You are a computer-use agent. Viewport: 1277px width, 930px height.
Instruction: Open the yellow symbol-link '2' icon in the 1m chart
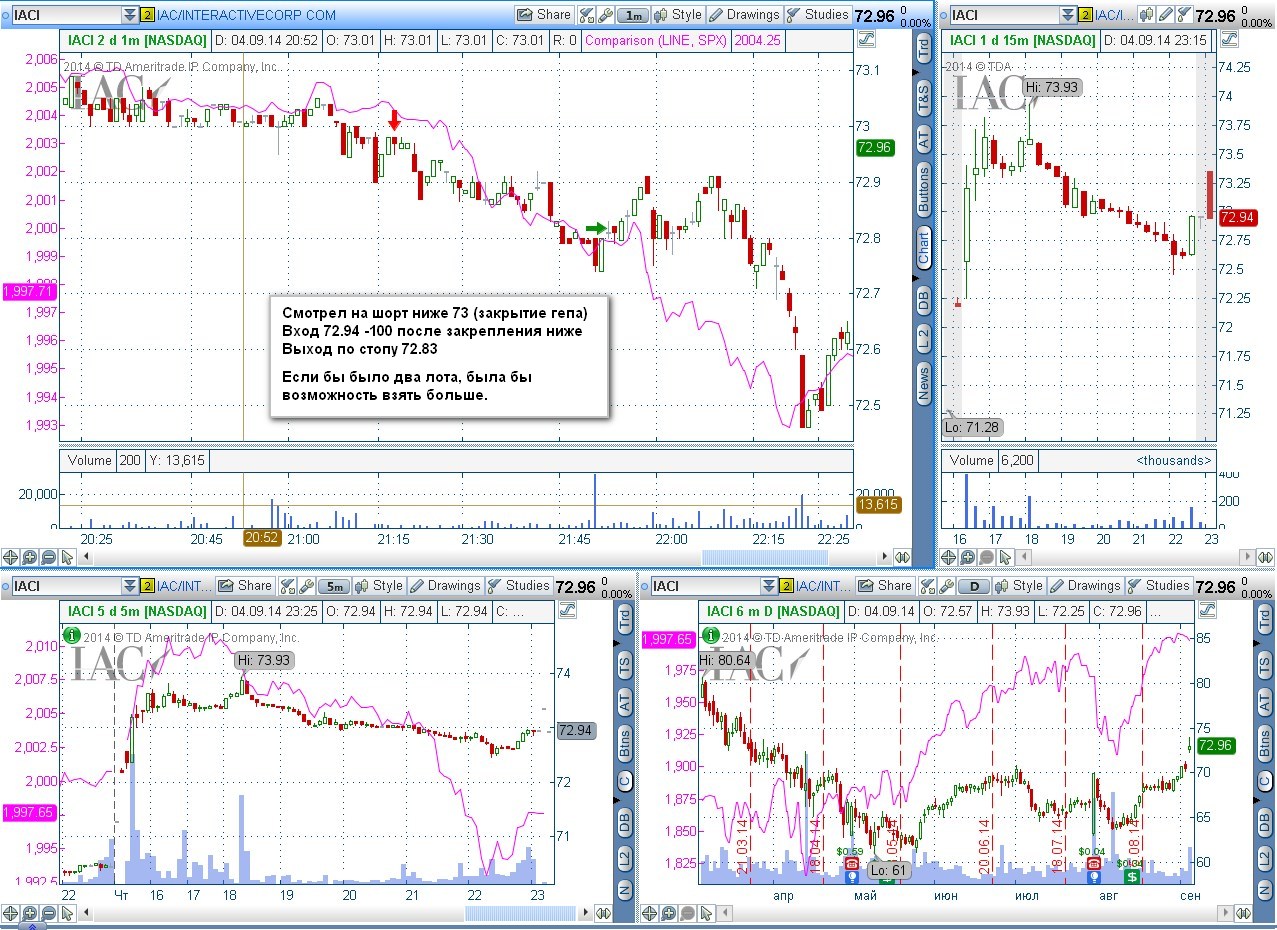[147, 15]
